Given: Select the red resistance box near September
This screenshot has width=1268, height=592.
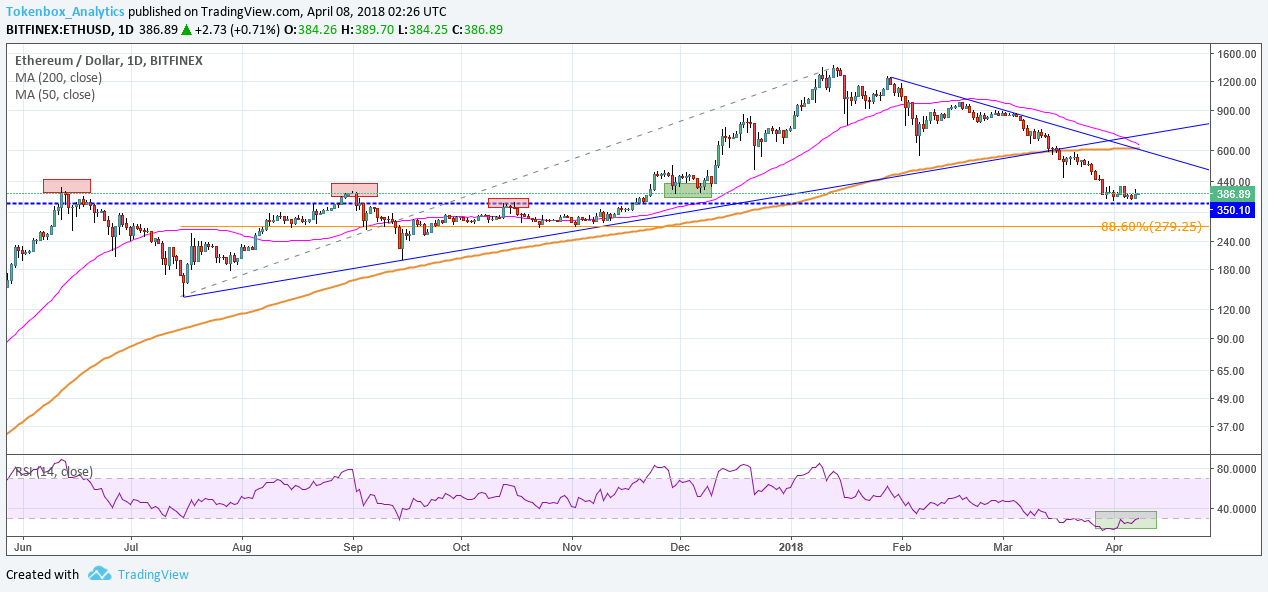Looking at the screenshot, I should point(354,188).
